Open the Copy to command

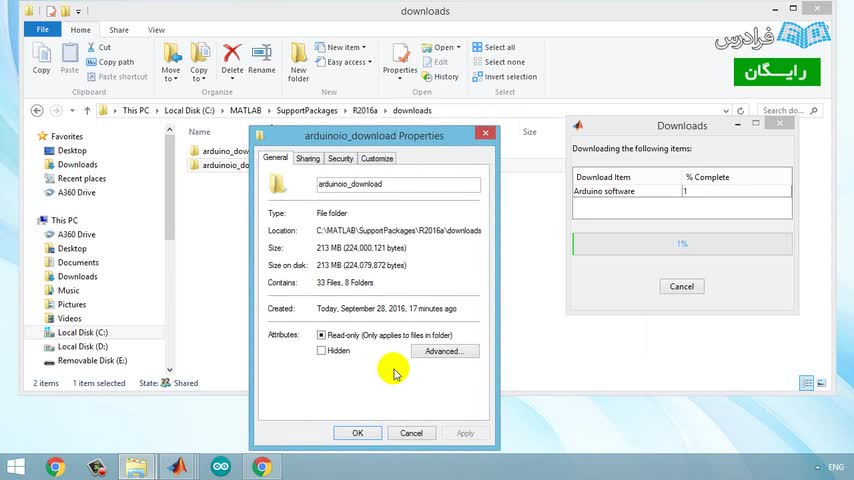click(x=199, y=62)
